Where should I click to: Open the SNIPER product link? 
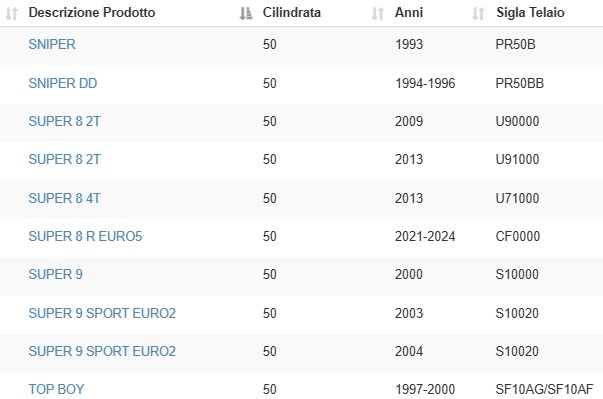coord(52,44)
